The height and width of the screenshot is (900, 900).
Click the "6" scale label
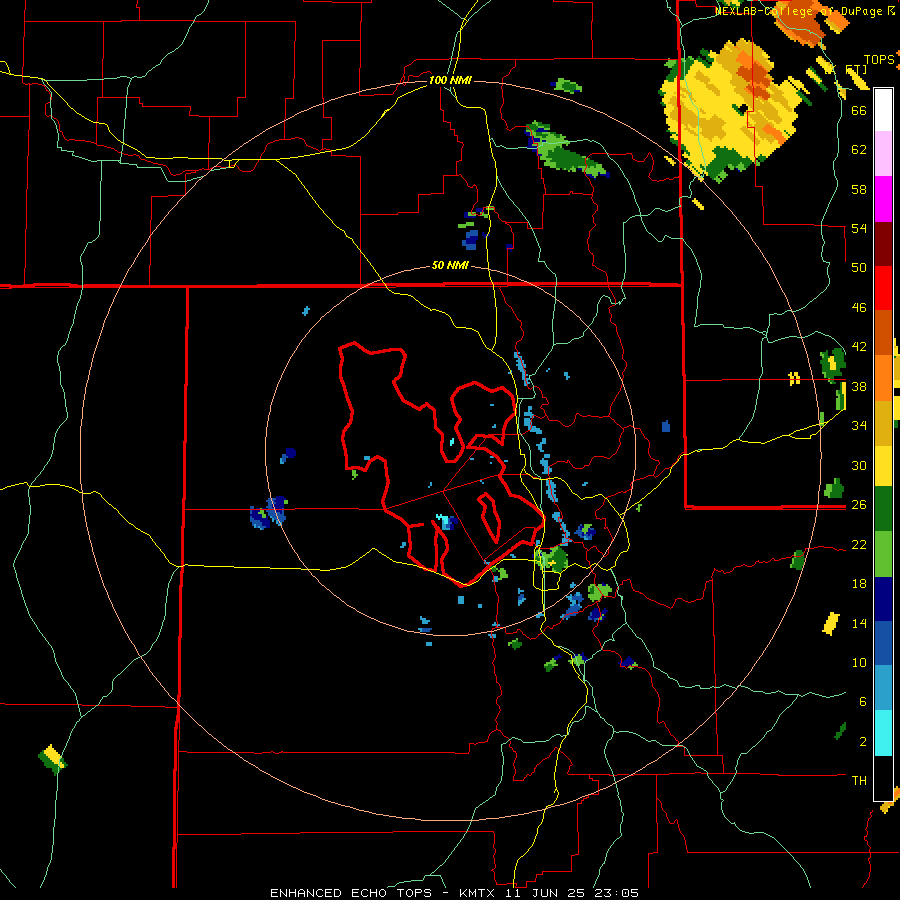pos(863,702)
